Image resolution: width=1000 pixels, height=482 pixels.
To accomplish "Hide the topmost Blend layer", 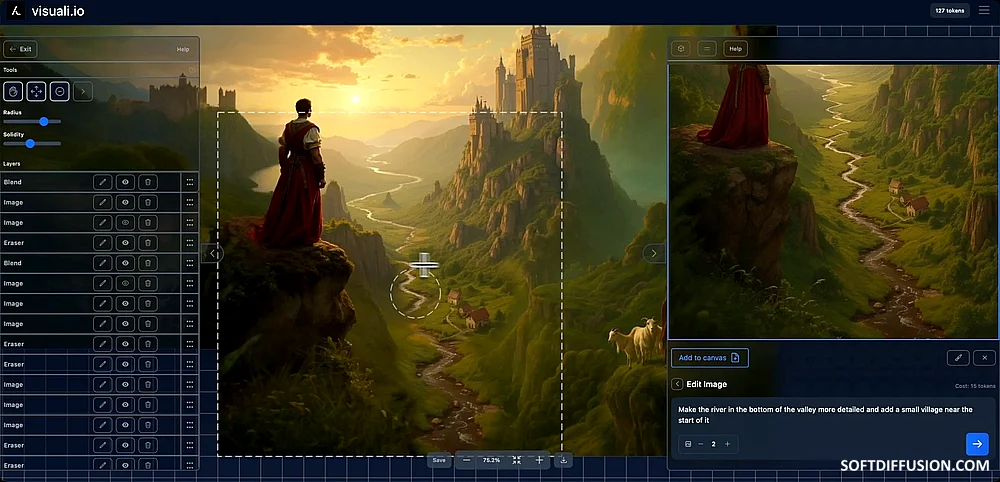I will [x=125, y=182].
